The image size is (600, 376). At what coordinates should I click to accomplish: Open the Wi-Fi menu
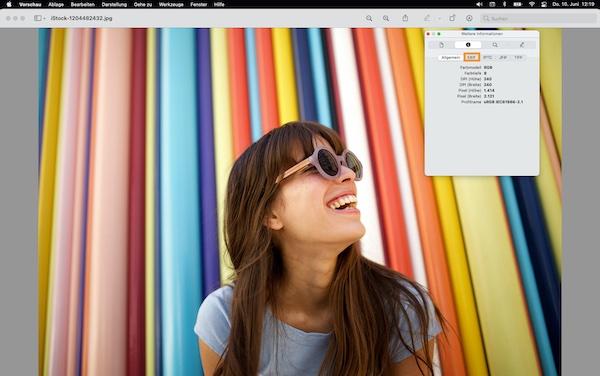(532, 5)
